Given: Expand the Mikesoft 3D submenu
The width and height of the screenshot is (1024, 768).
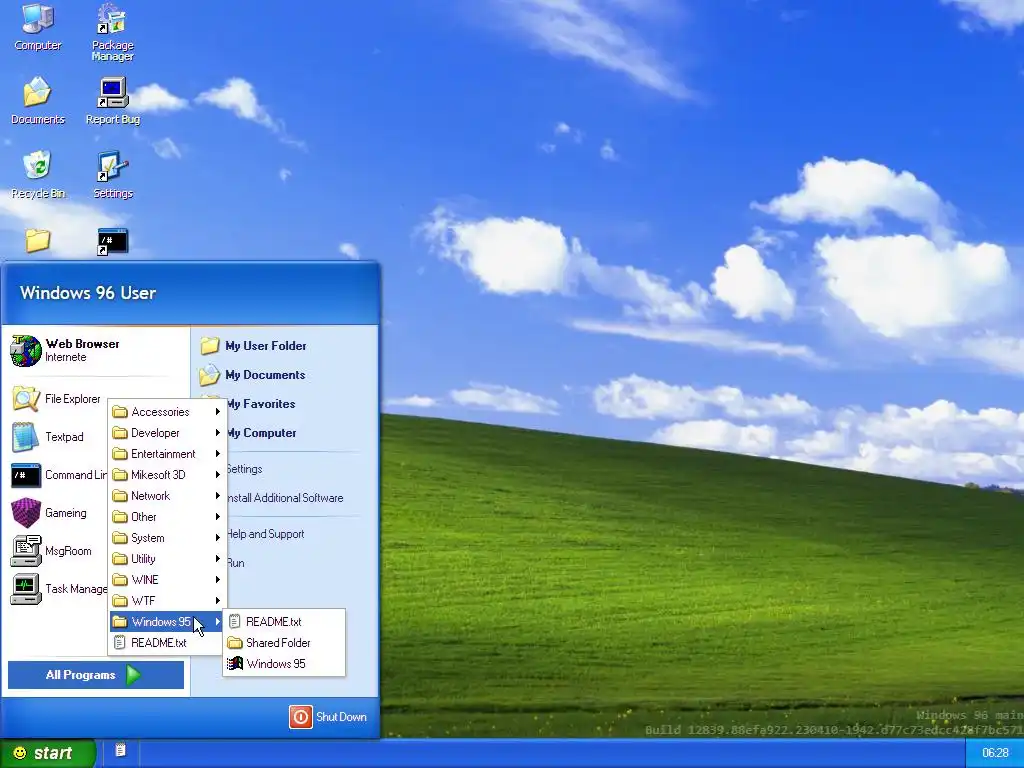Looking at the screenshot, I should (167, 475).
